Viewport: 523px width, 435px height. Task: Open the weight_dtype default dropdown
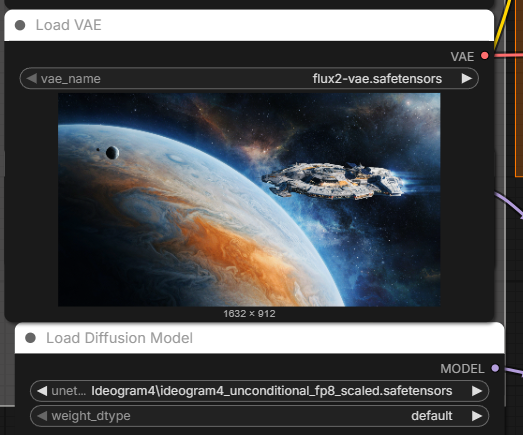pyautogui.click(x=259, y=416)
